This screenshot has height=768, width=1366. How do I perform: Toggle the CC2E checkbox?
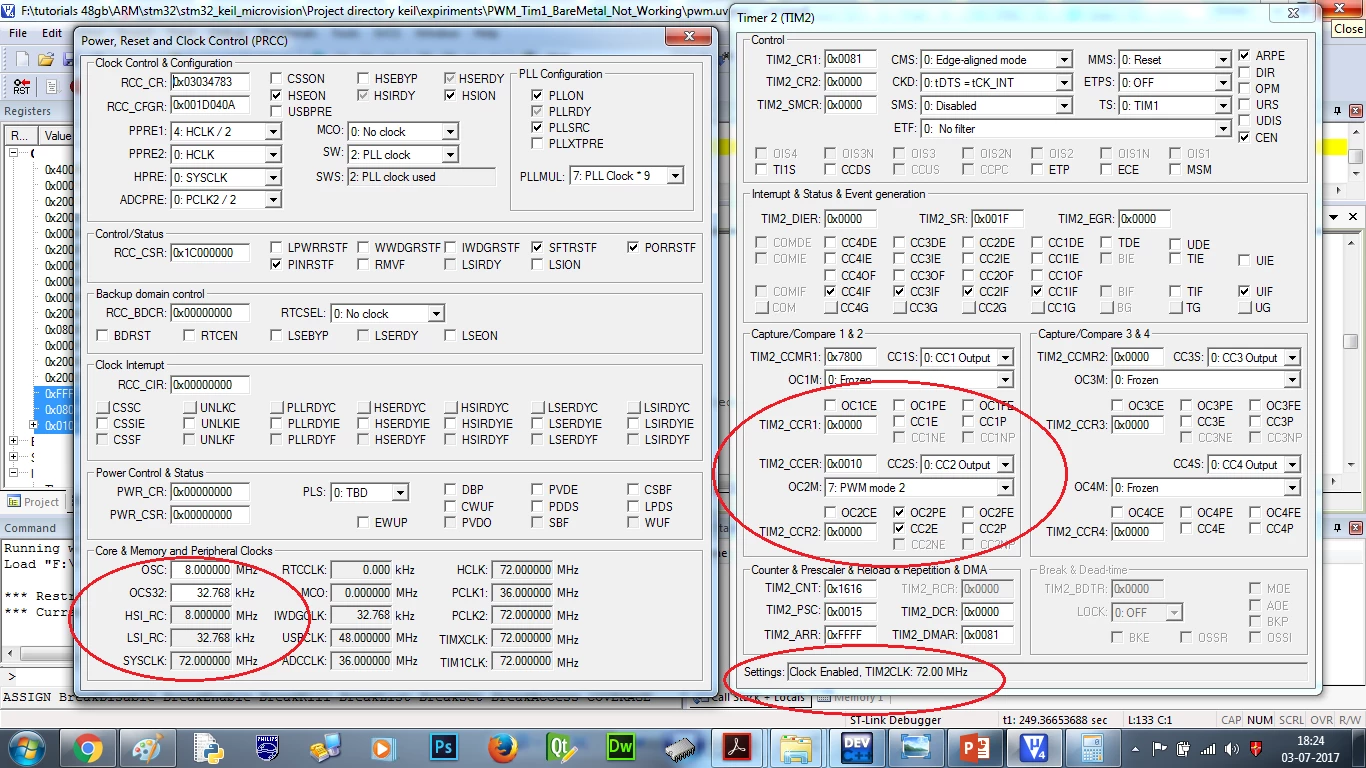pyautogui.click(x=901, y=529)
